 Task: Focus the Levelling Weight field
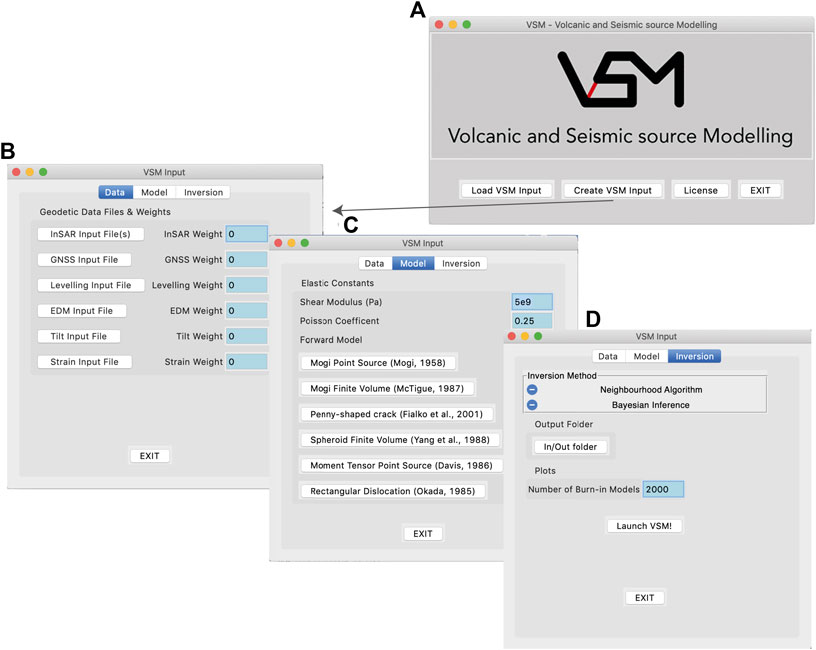(x=247, y=285)
